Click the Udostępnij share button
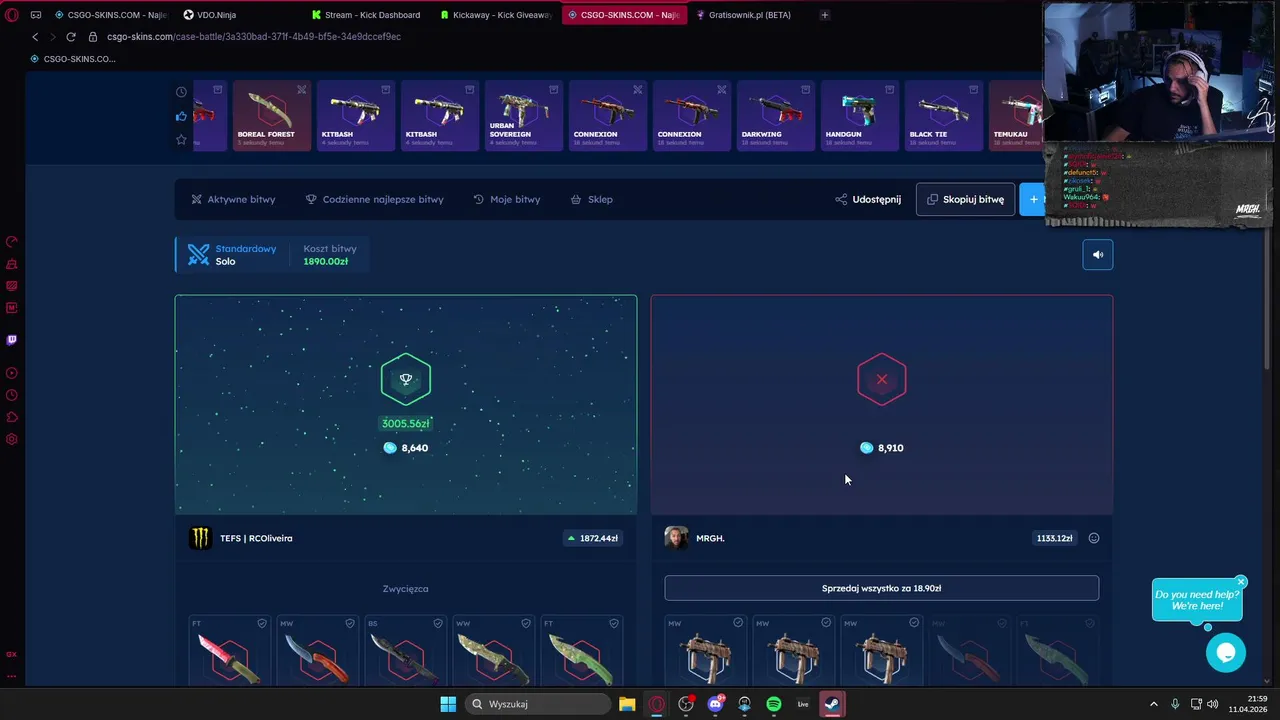The height and width of the screenshot is (720, 1280). (868, 199)
